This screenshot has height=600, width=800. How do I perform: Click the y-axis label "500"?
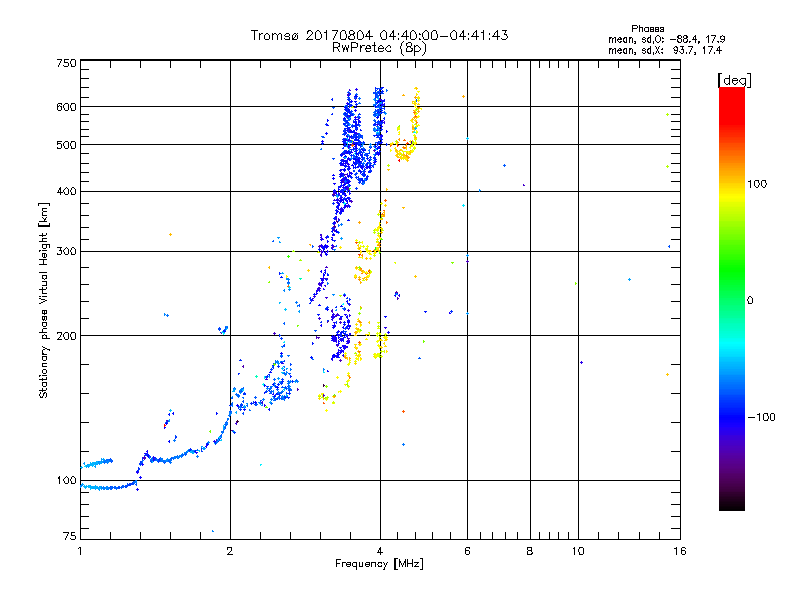tap(66, 145)
